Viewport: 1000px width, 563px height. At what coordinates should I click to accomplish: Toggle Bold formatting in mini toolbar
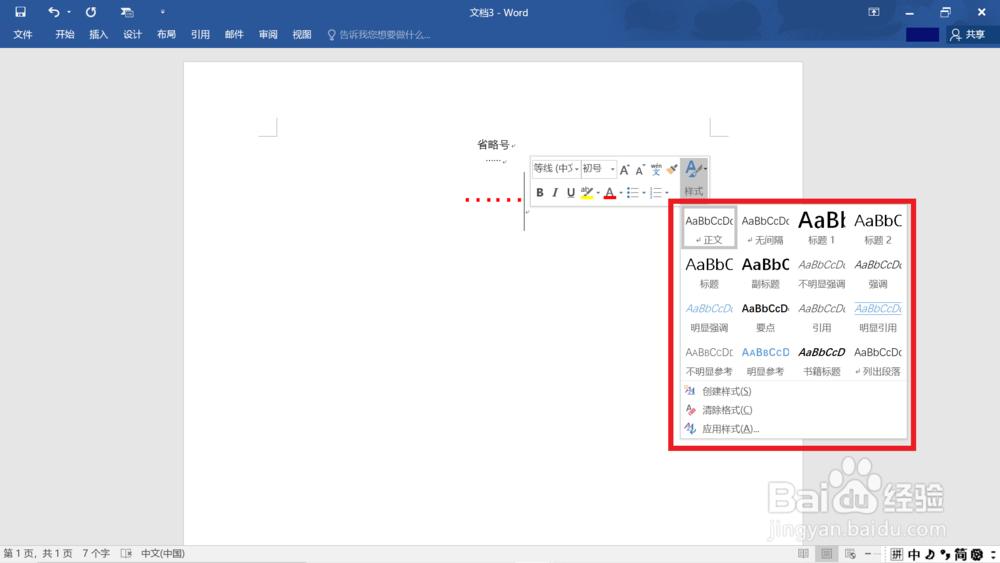coord(540,193)
